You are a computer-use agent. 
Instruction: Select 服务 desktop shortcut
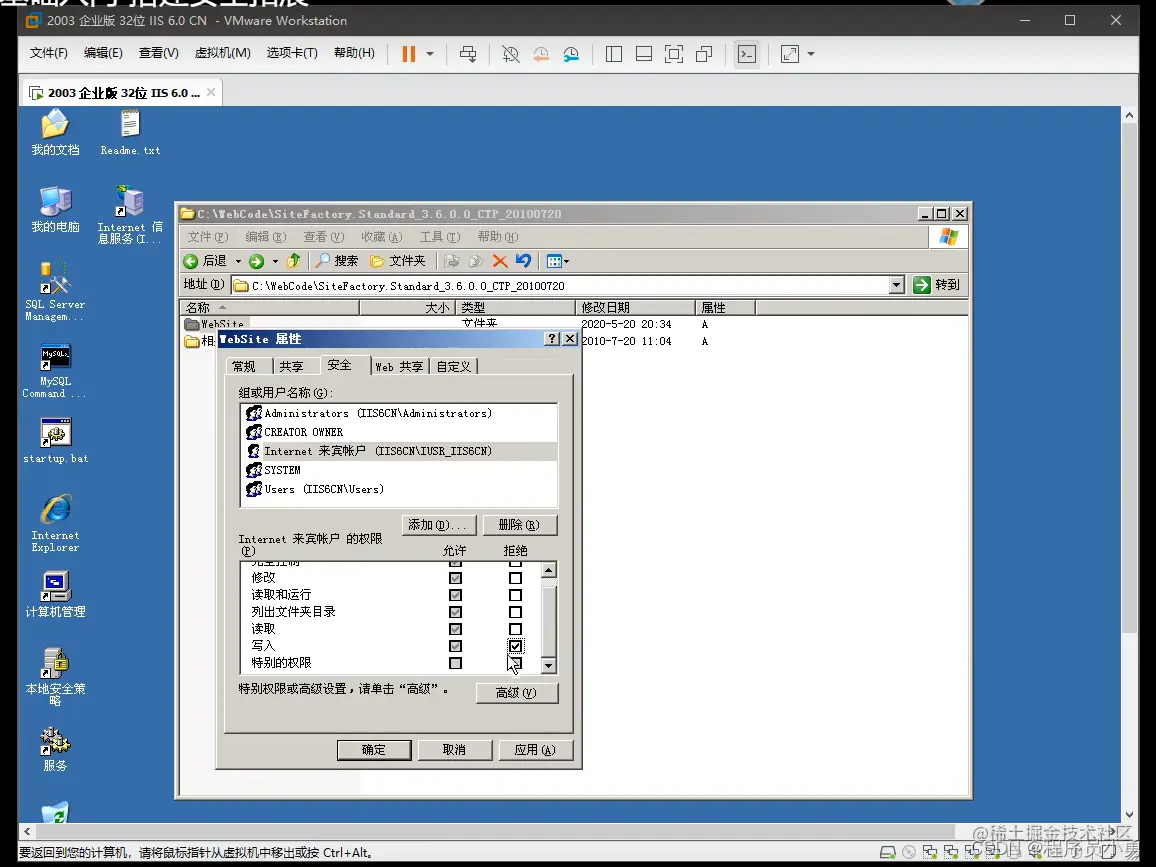point(55,749)
